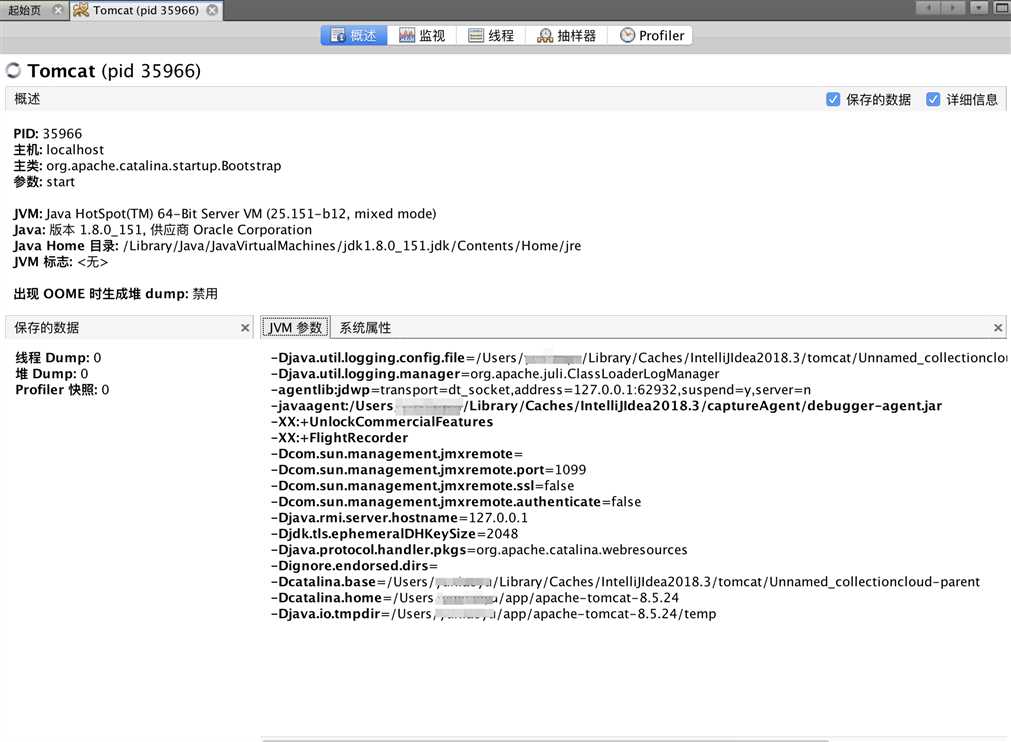Close the 起始页 tab with its X icon
The height and width of the screenshot is (742, 1011).
58,10
